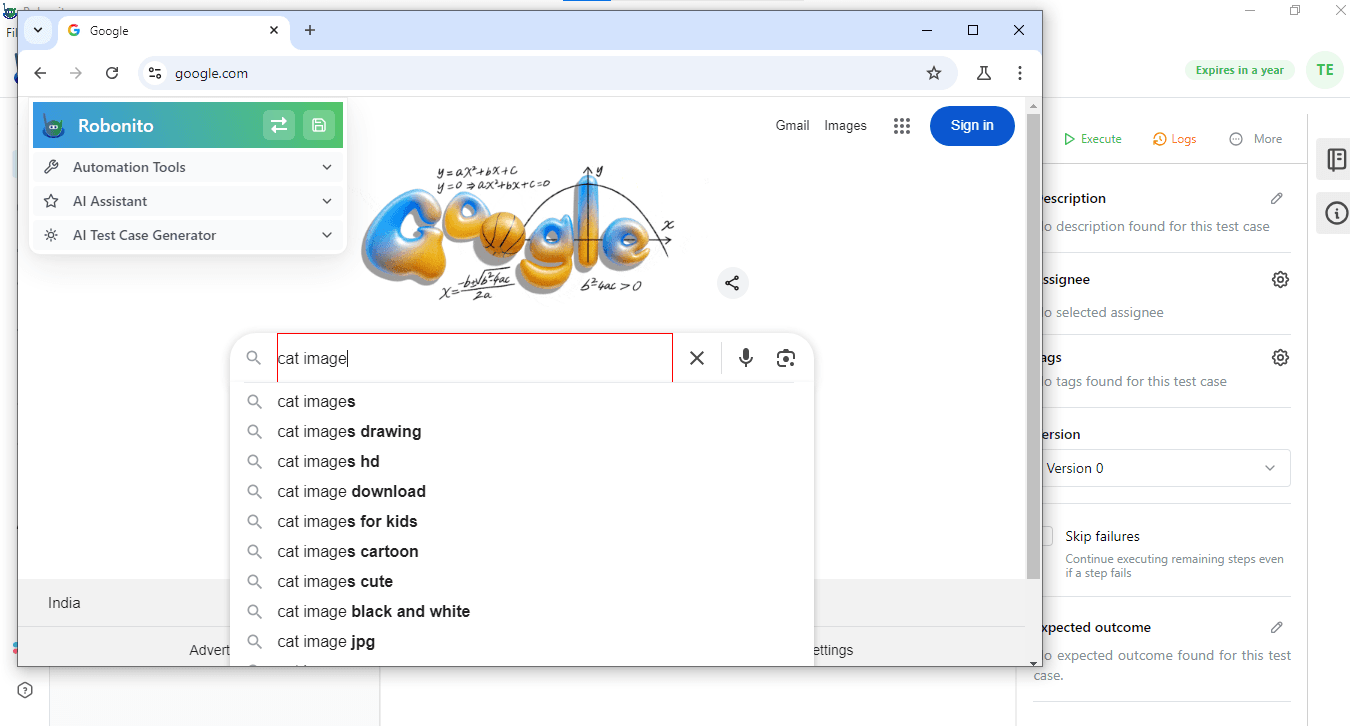Click the star icon beside AI Assistant
The image size is (1350, 726).
point(51,201)
